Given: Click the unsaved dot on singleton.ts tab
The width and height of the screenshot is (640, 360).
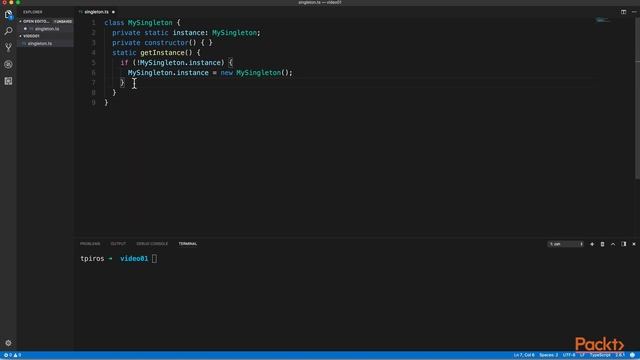Looking at the screenshot, I should click(113, 12).
